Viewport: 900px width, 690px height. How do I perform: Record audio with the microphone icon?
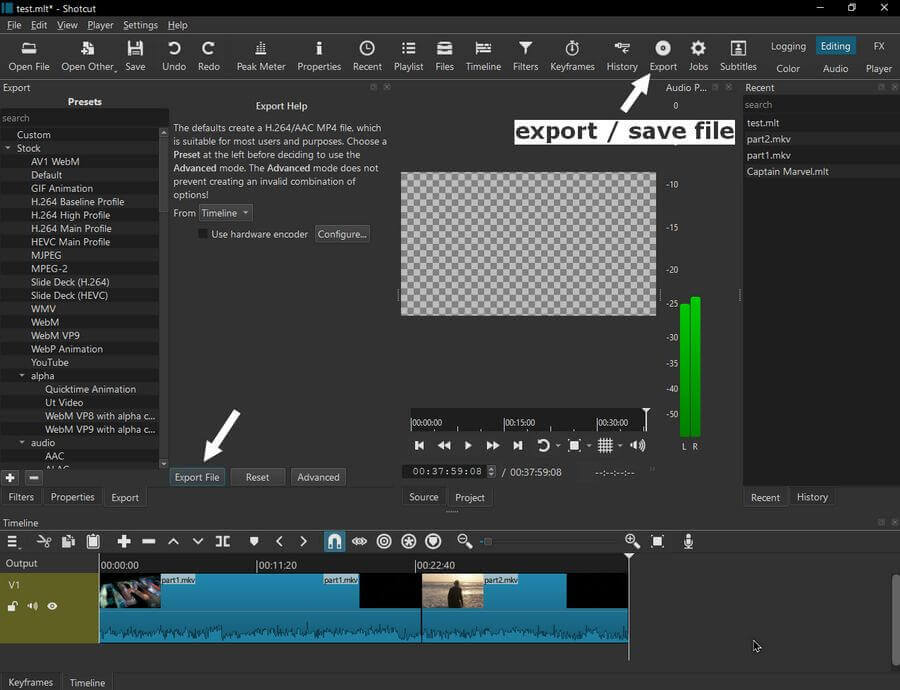point(688,541)
